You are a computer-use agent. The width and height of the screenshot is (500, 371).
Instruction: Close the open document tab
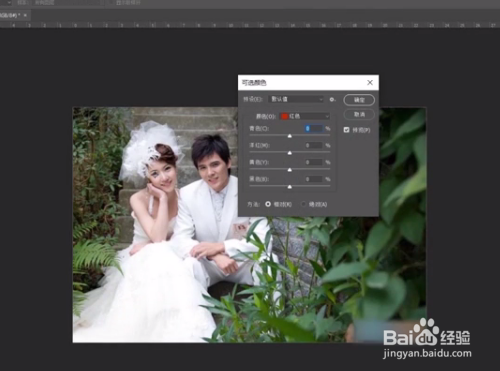click(x=25, y=15)
